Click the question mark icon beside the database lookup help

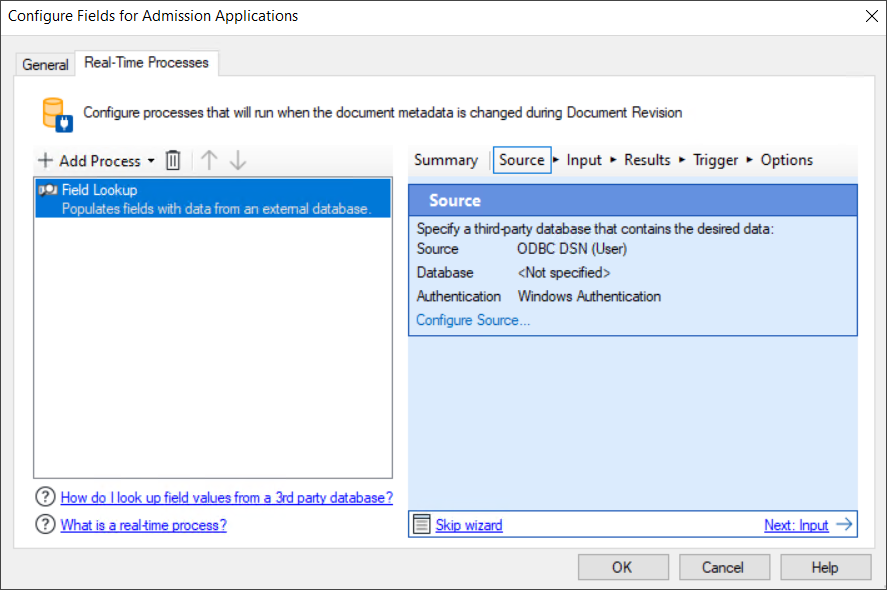click(45, 497)
